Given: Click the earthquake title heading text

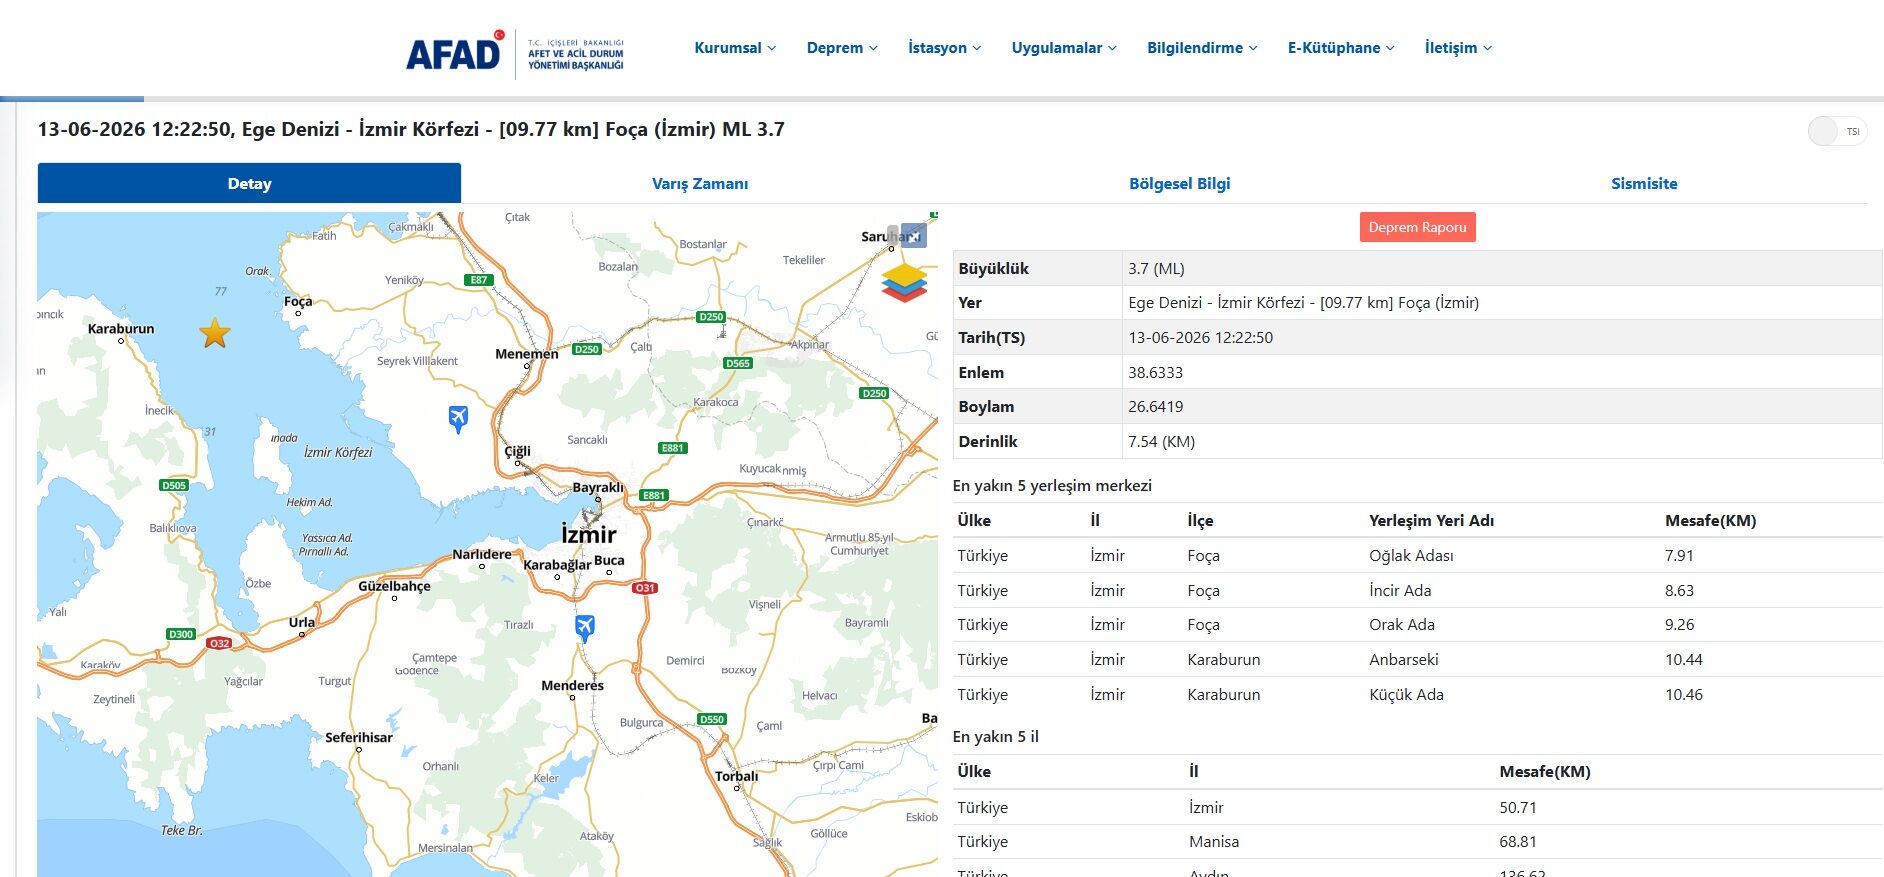Looking at the screenshot, I should tap(411, 129).
